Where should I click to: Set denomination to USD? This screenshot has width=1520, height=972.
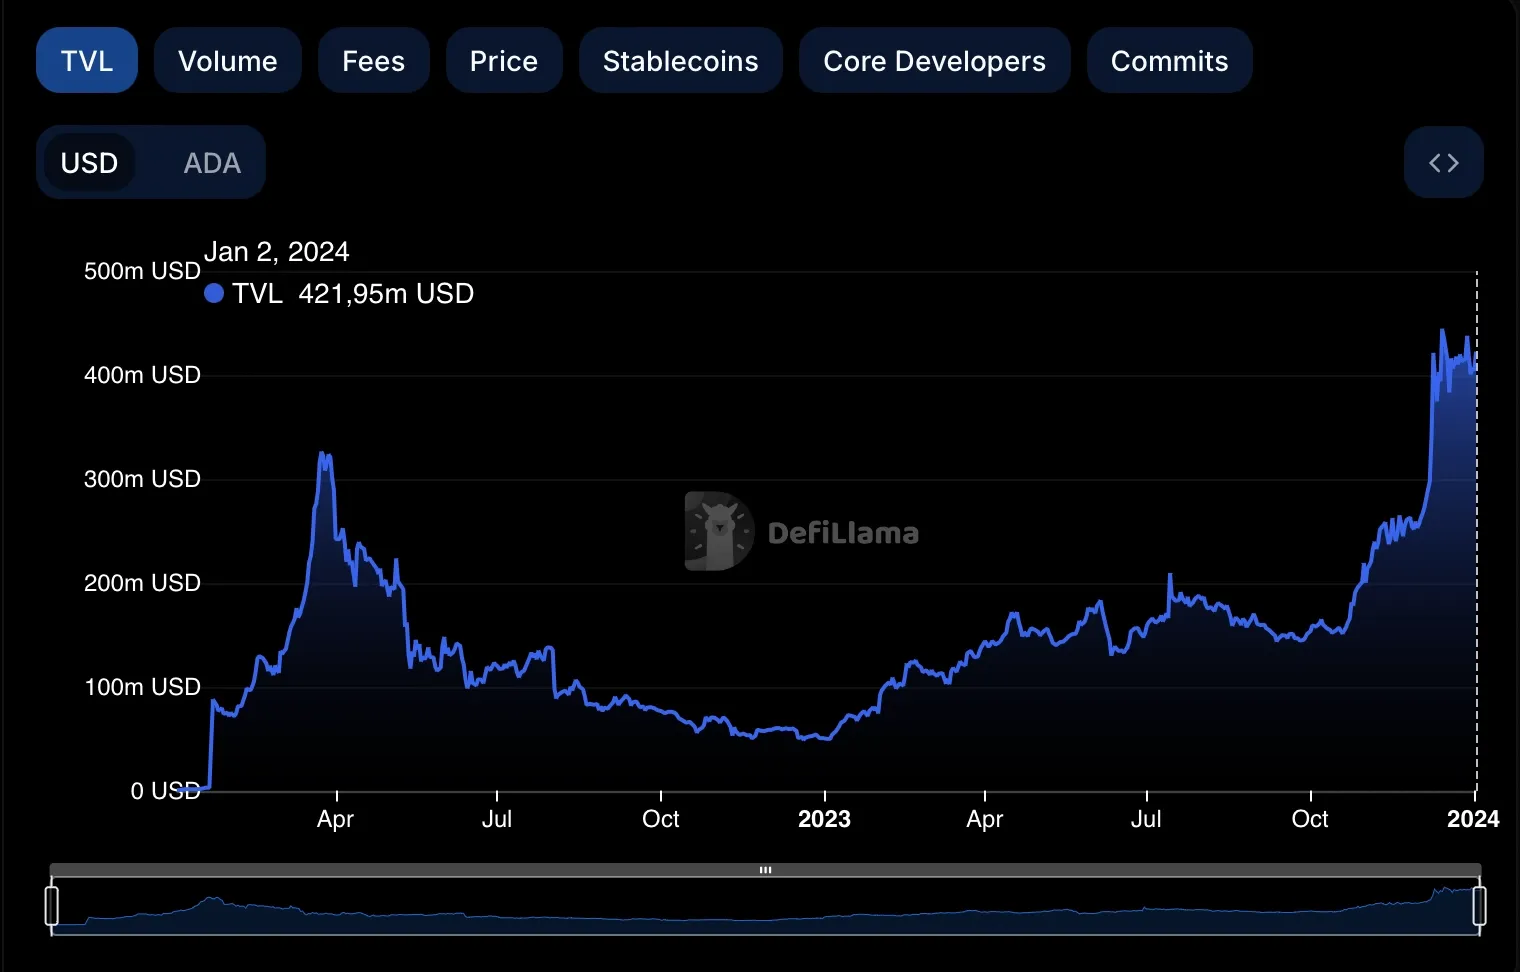pyautogui.click(x=90, y=163)
